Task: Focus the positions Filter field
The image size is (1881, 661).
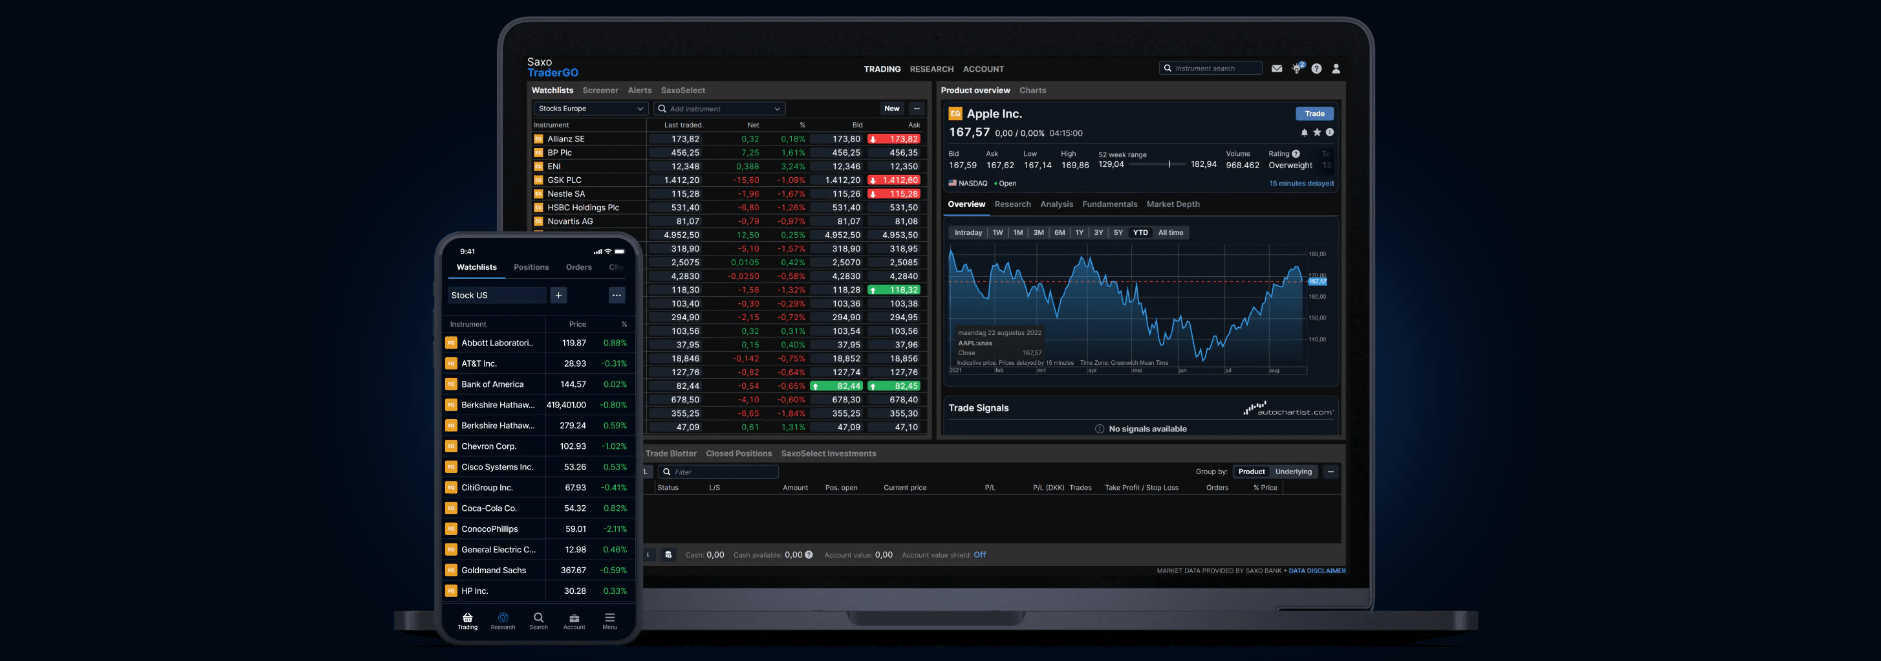Action: (718, 472)
